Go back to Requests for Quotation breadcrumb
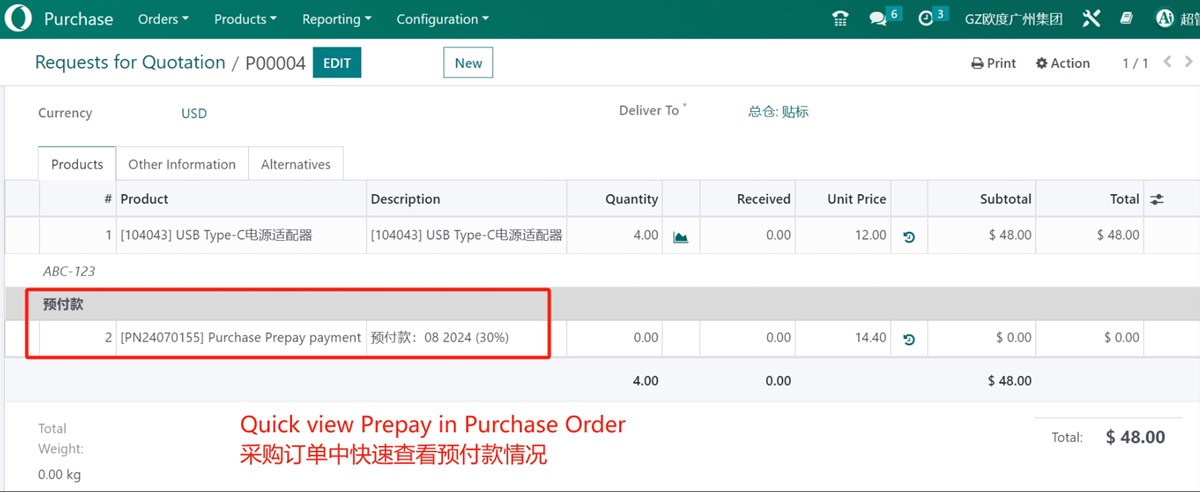1200x492 pixels. (x=130, y=62)
